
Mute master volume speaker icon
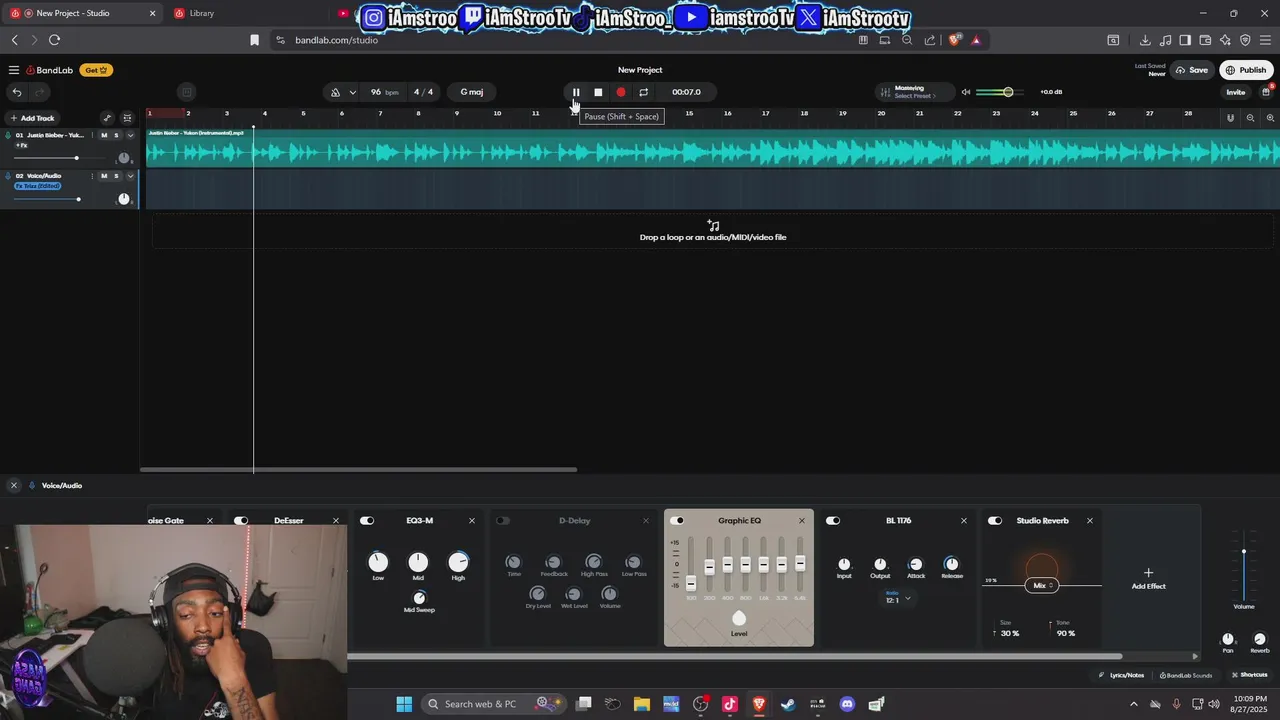click(x=966, y=92)
